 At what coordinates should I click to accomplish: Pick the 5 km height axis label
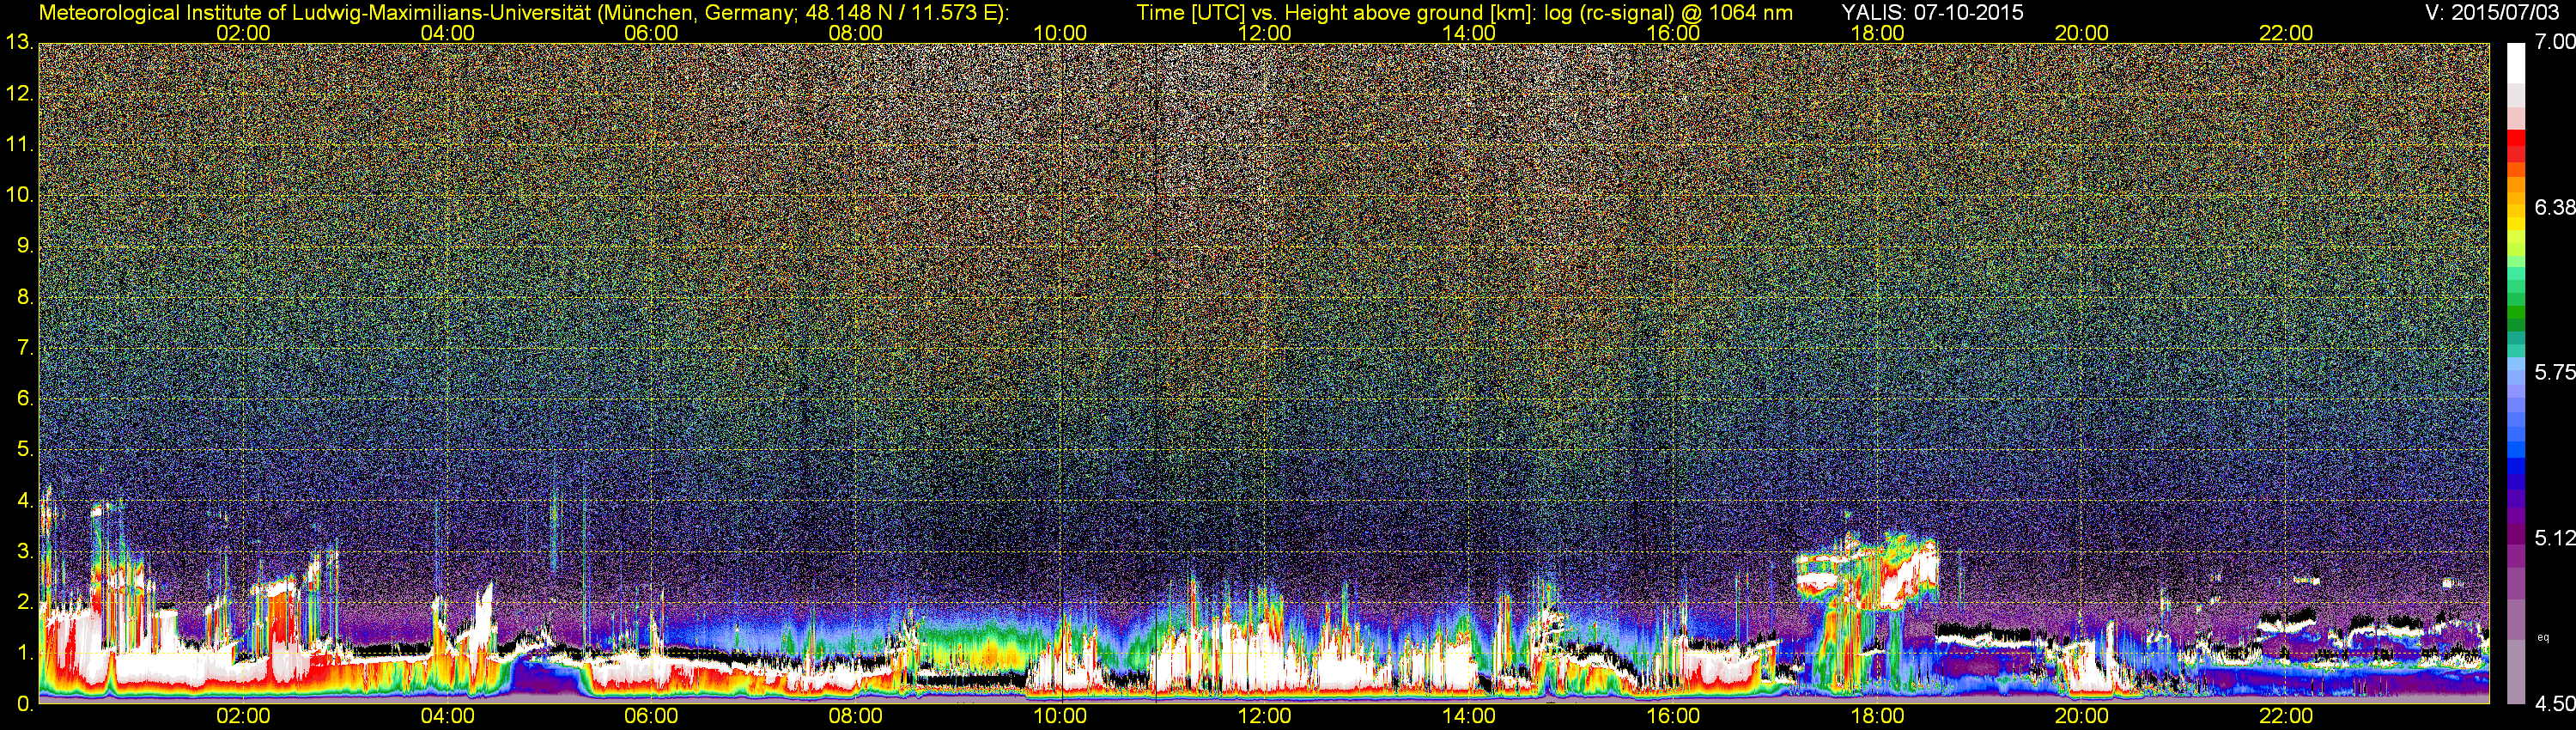pos(25,450)
